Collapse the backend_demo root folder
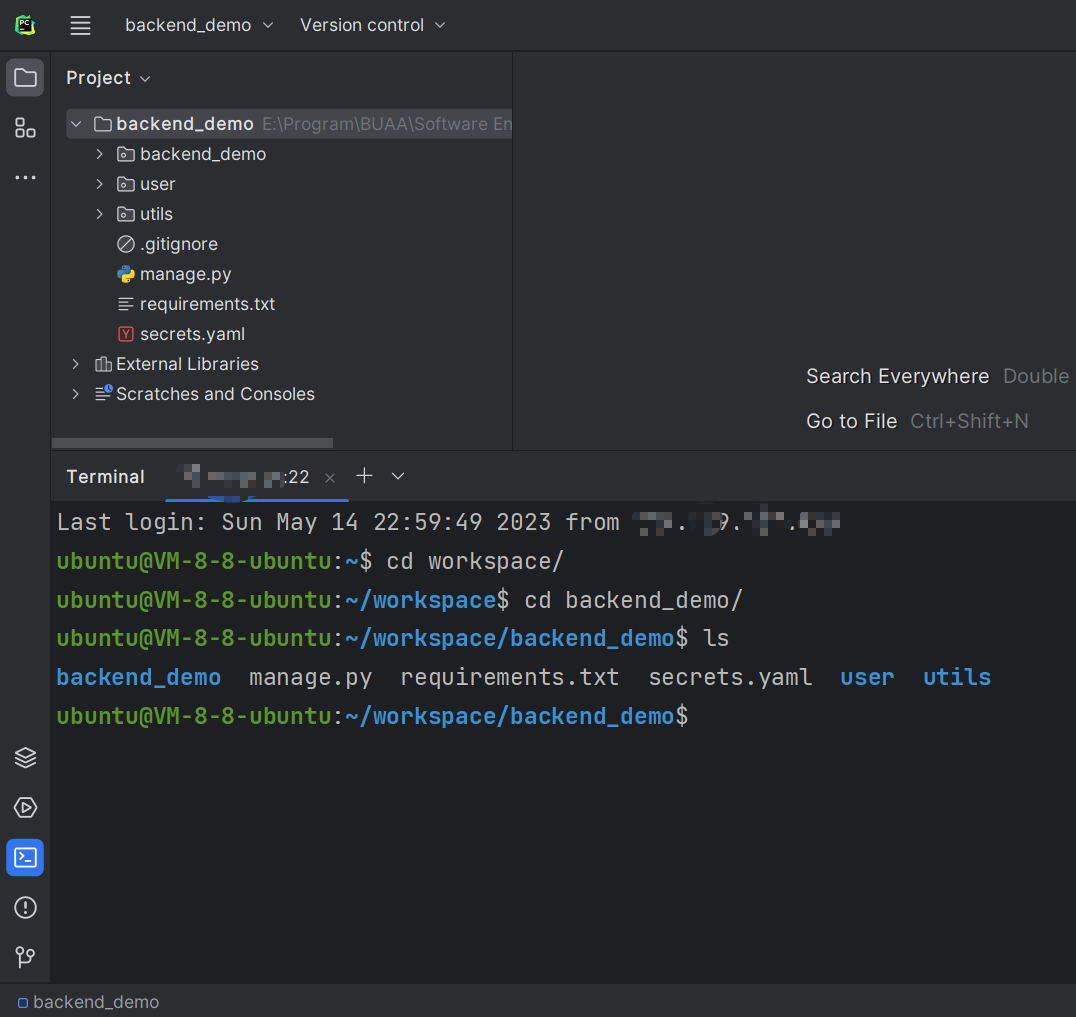The width and height of the screenshot is (1076, 1017). (x=76, y=124)
